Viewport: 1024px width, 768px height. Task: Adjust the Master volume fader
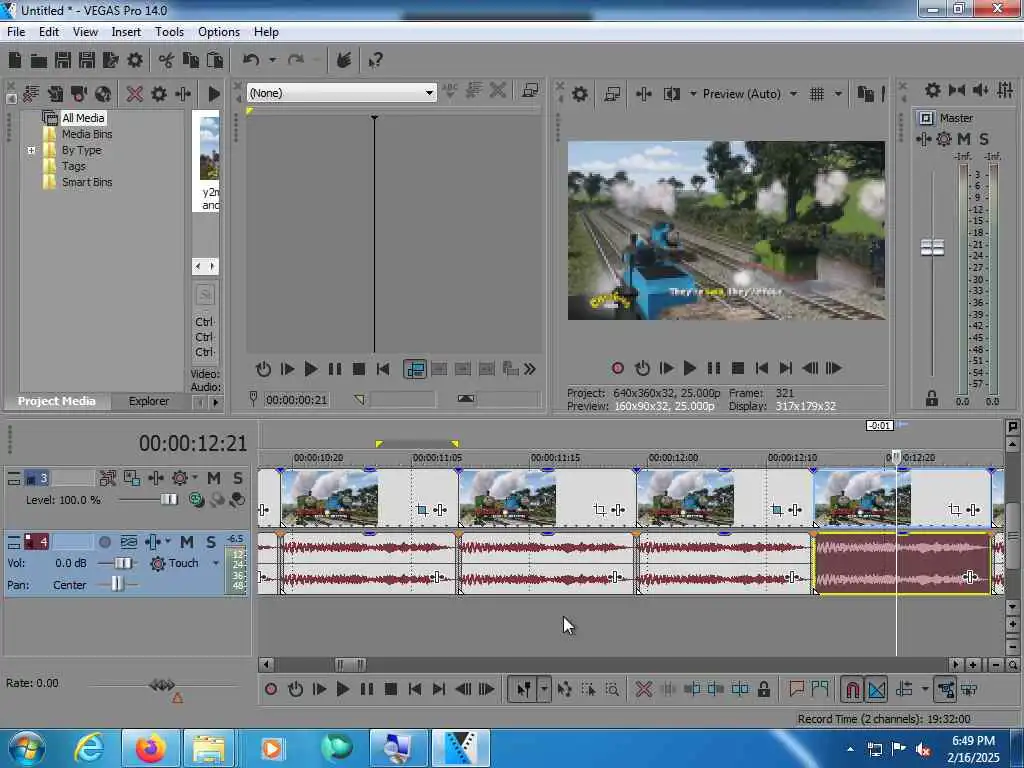pyautogui.click(x=933, y=248)
